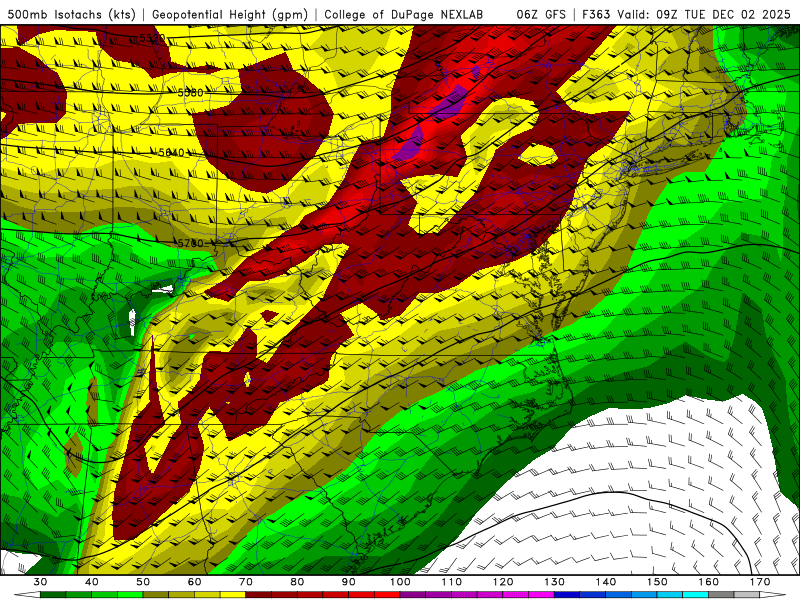
Task: Click the left arrow end of the color bar
Action: coord(27,595)
